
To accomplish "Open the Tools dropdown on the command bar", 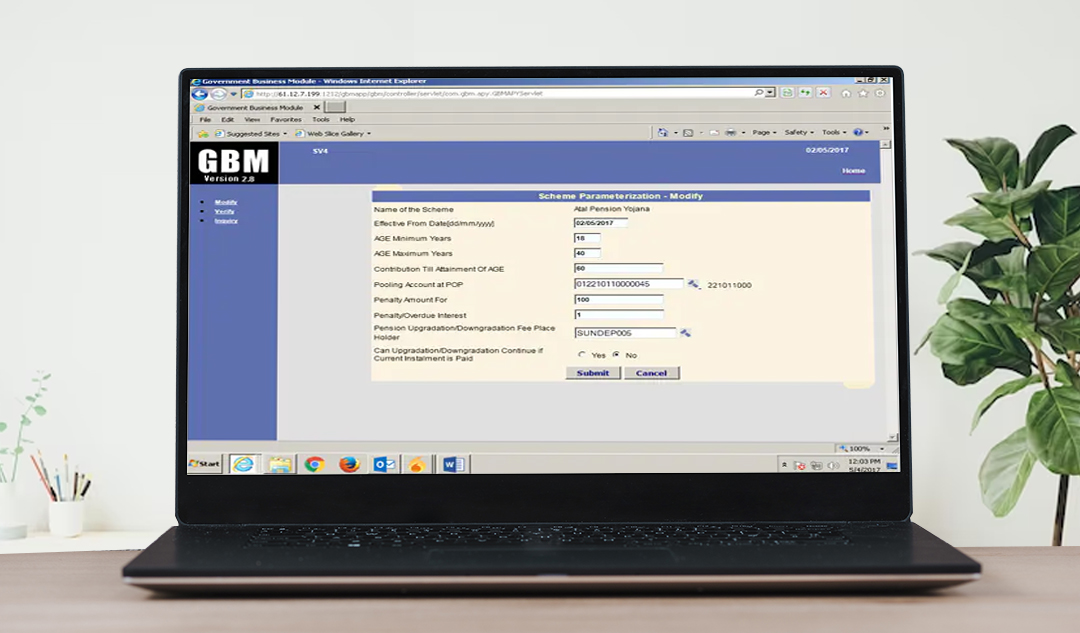I will (831, 132).
